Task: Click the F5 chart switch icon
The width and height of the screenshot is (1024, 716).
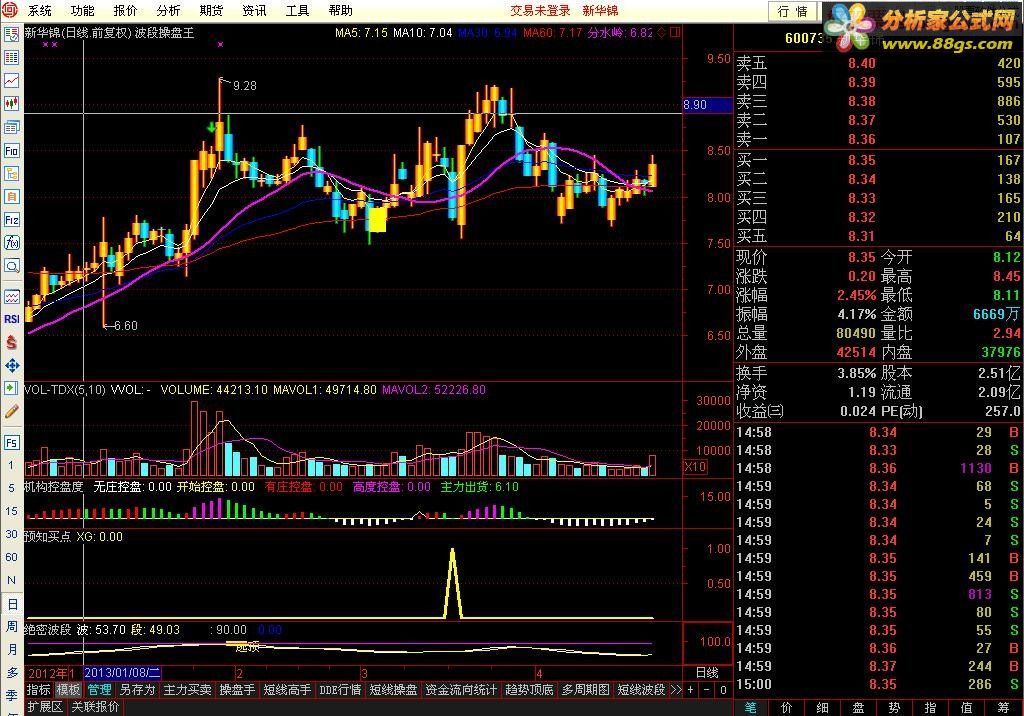Action: pyautogui.click(x=11, y=442)
